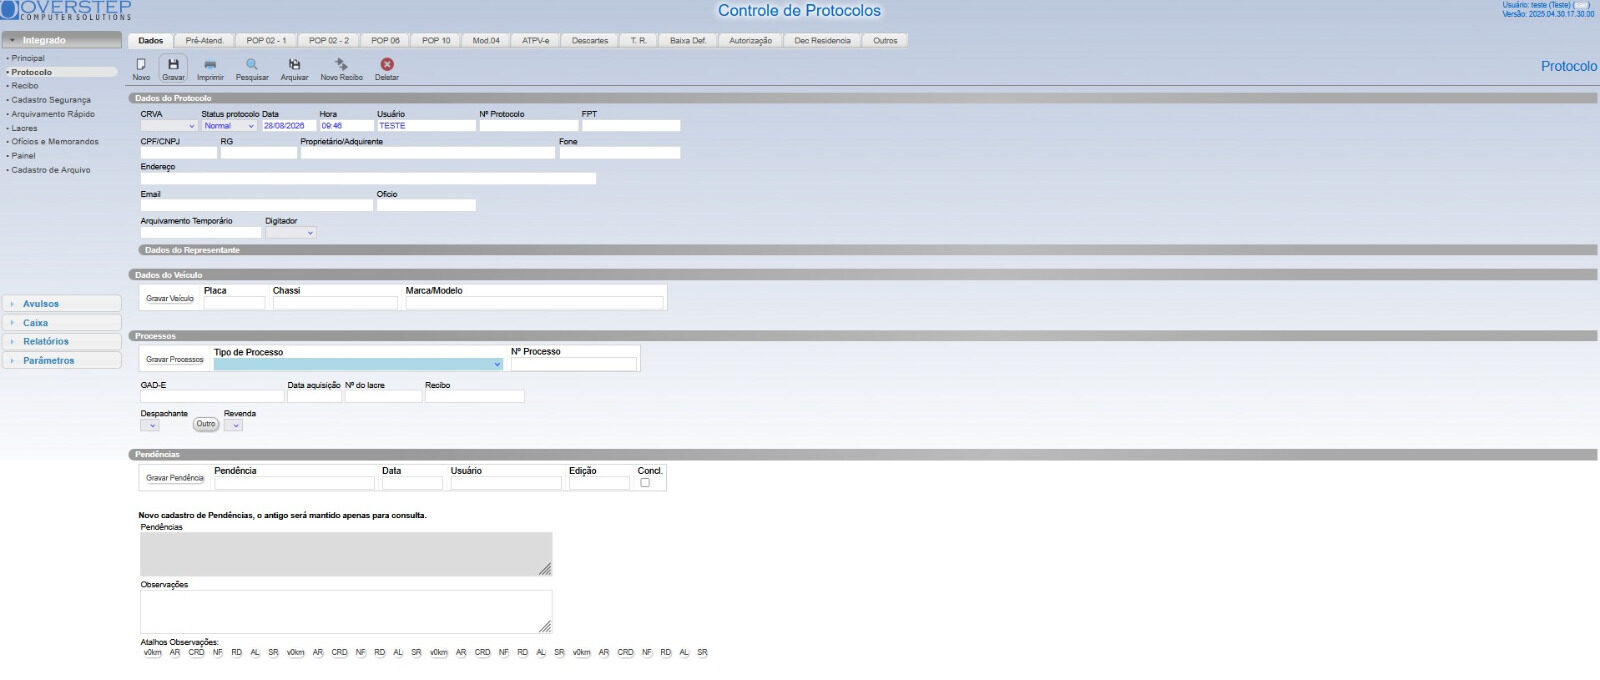
Task: Create a Novo Recibo from the toolbar
Action: click(x=341, y=68)
